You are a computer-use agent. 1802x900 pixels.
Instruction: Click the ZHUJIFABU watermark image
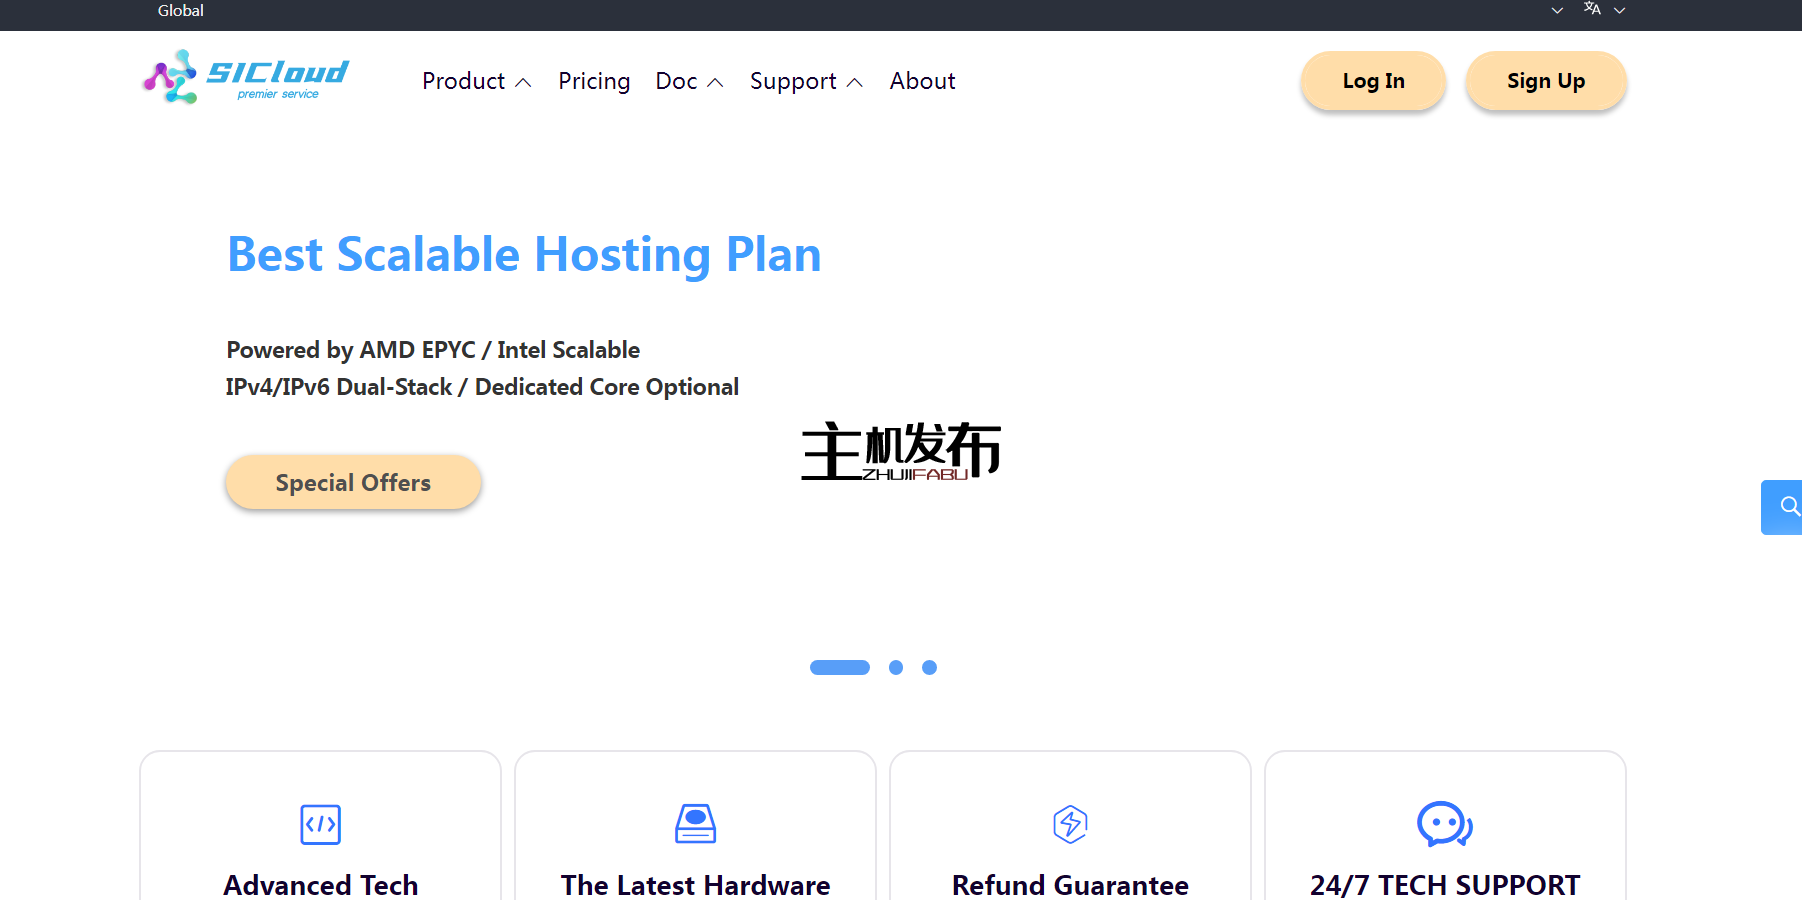(899, 452)
